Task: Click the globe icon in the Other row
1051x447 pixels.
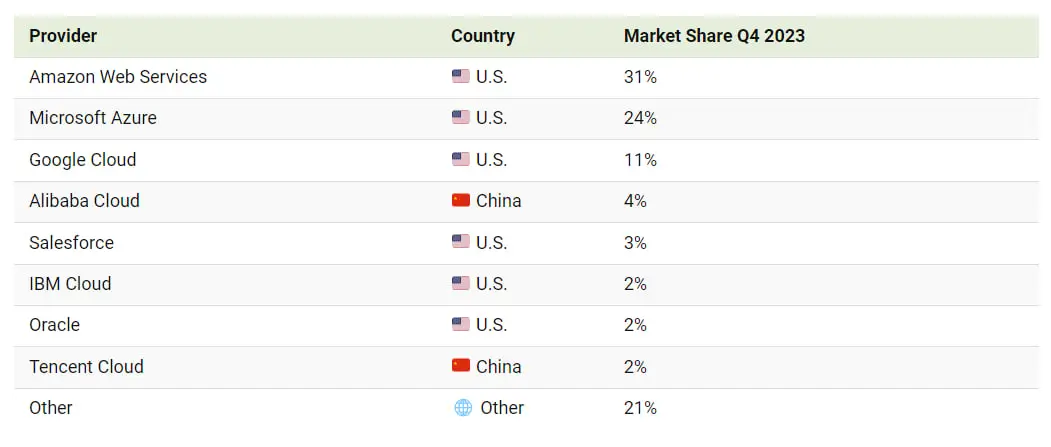Action: coord(463,407)
